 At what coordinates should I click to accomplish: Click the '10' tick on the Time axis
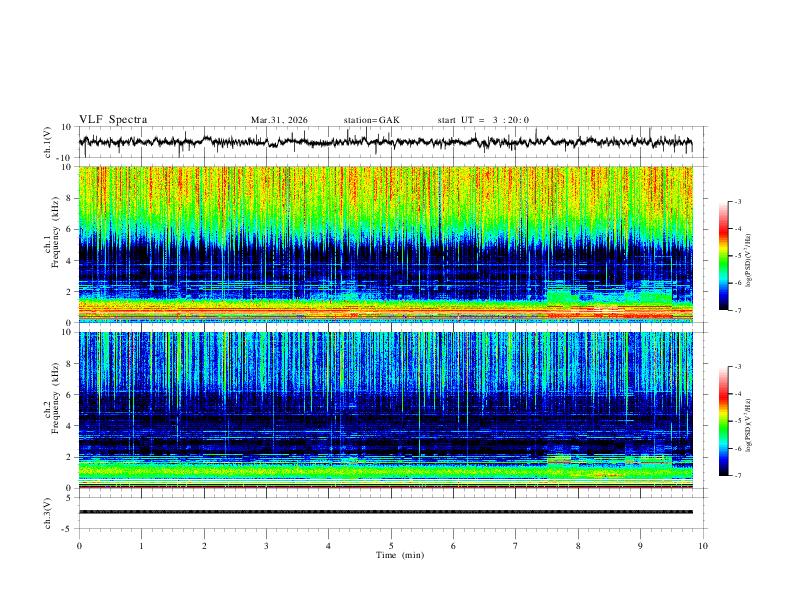(x=703, y=546)
